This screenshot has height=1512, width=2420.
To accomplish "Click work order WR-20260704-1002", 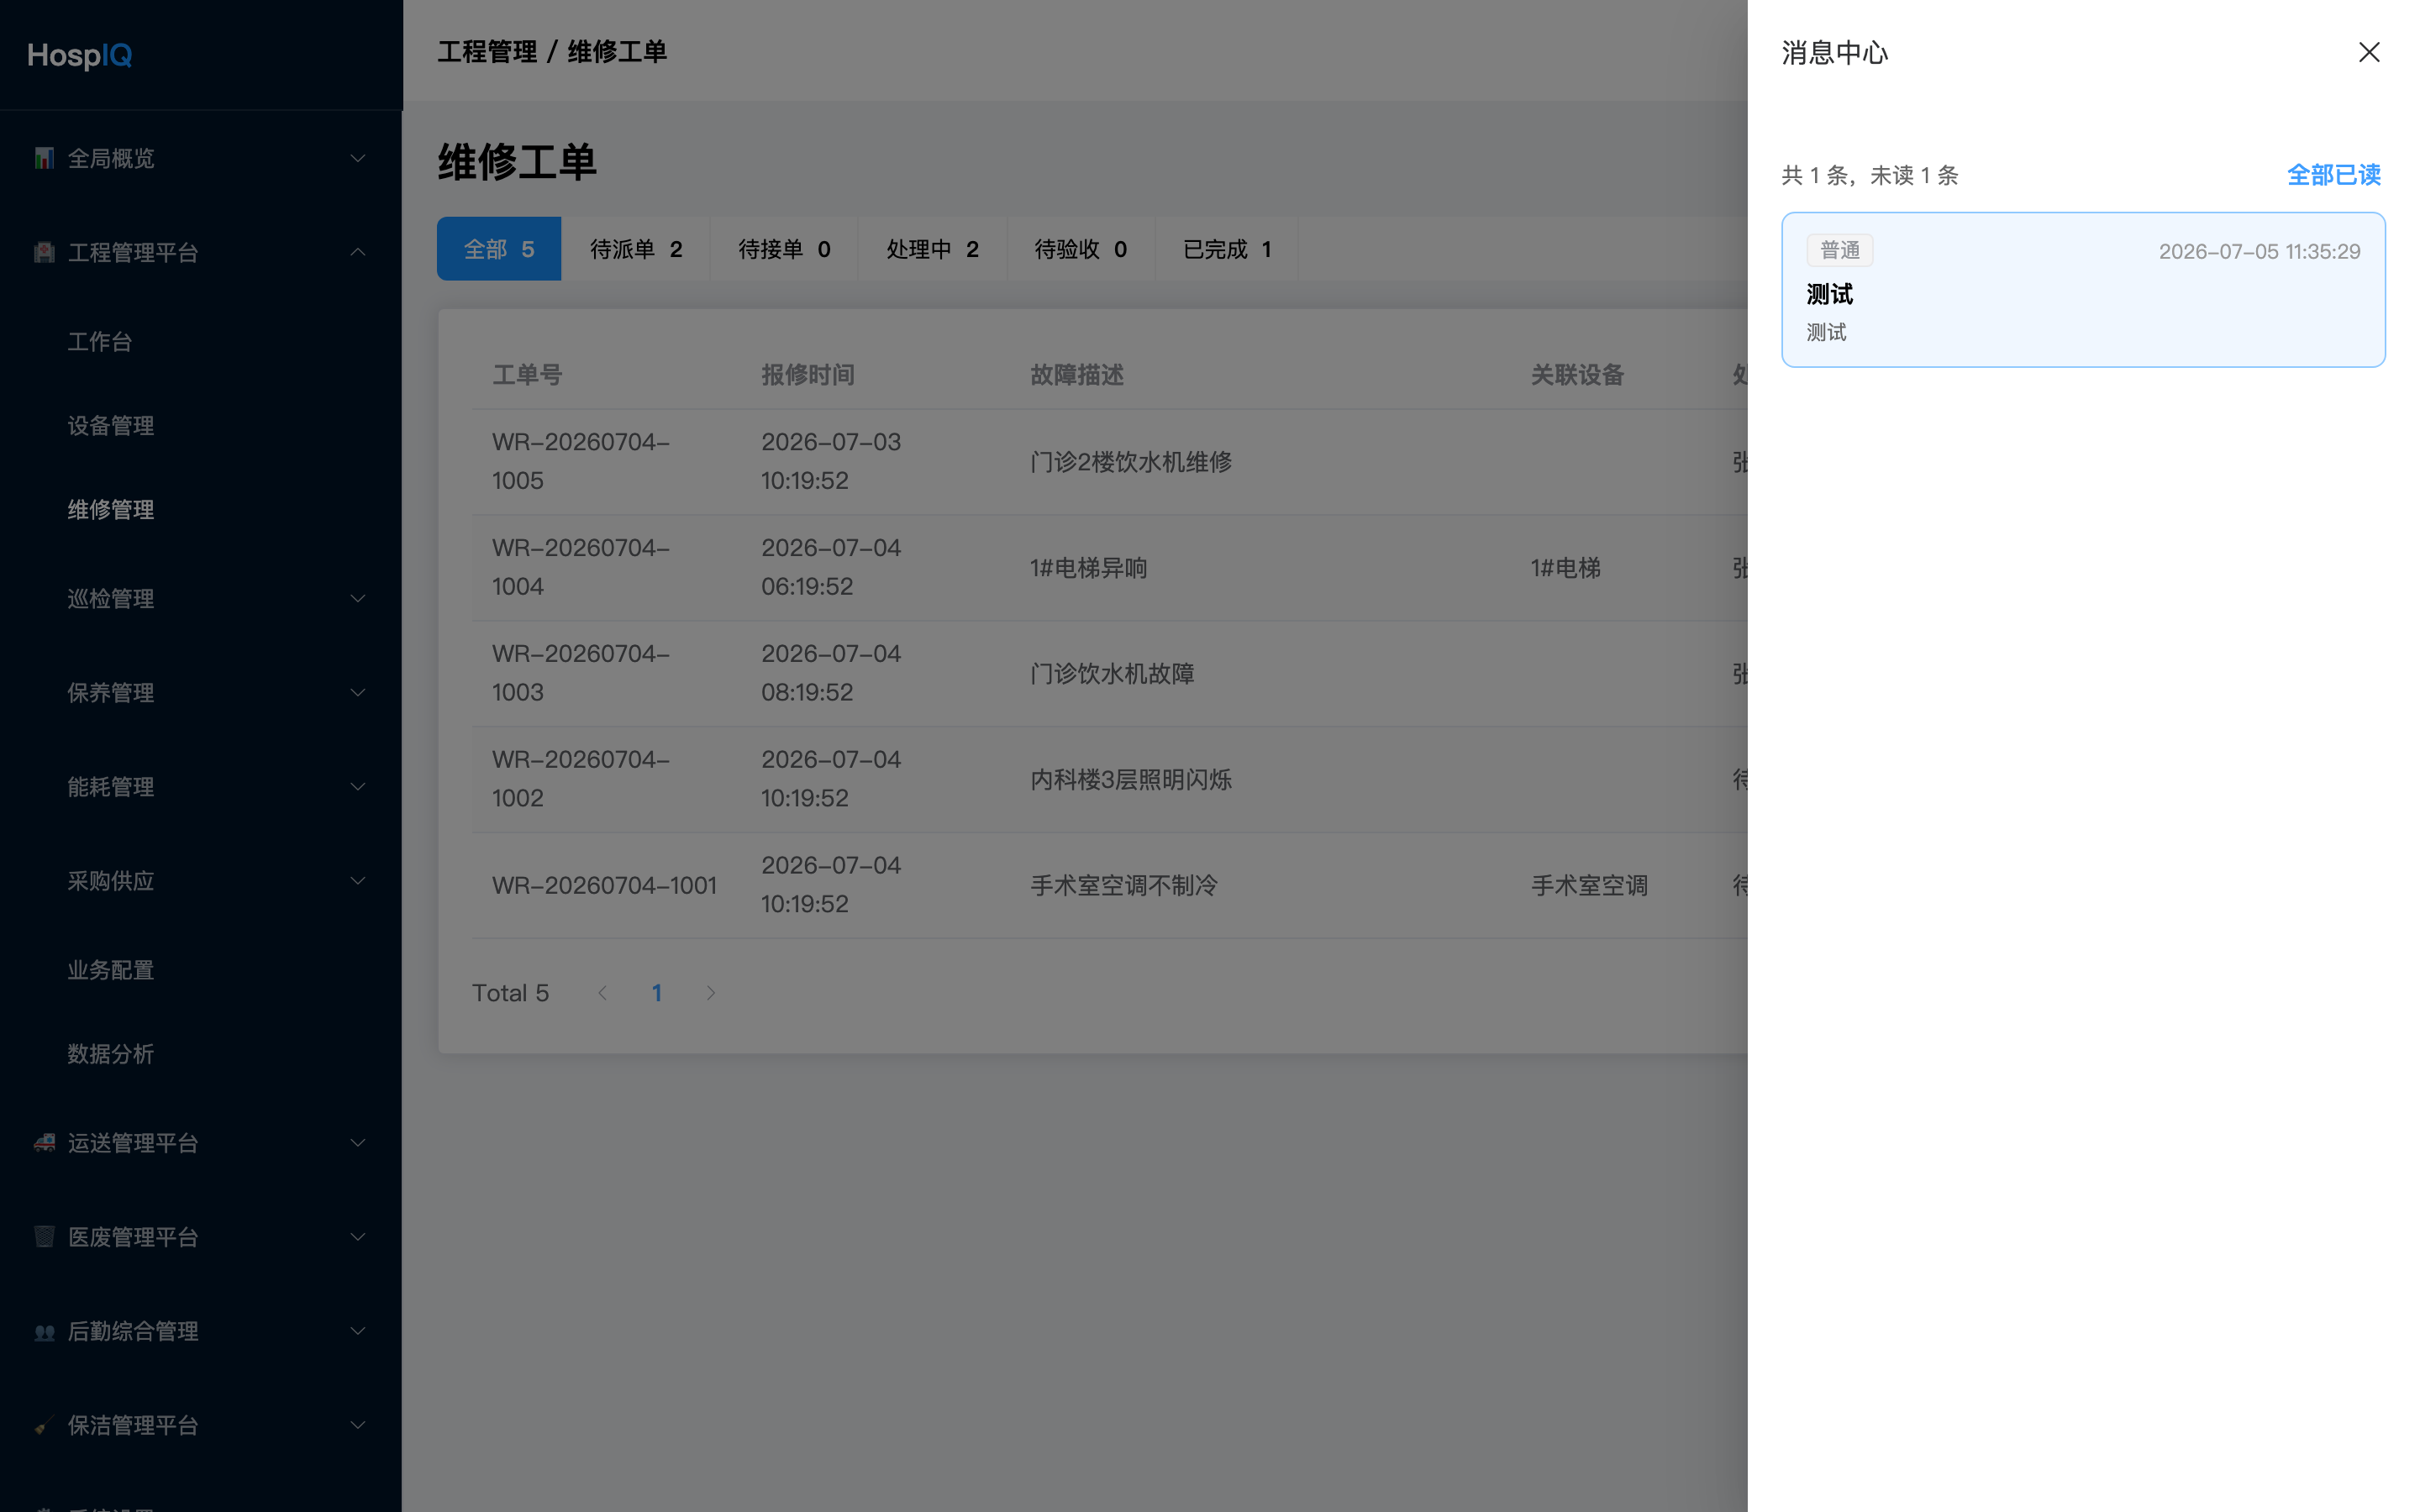I will coord(581,779).
